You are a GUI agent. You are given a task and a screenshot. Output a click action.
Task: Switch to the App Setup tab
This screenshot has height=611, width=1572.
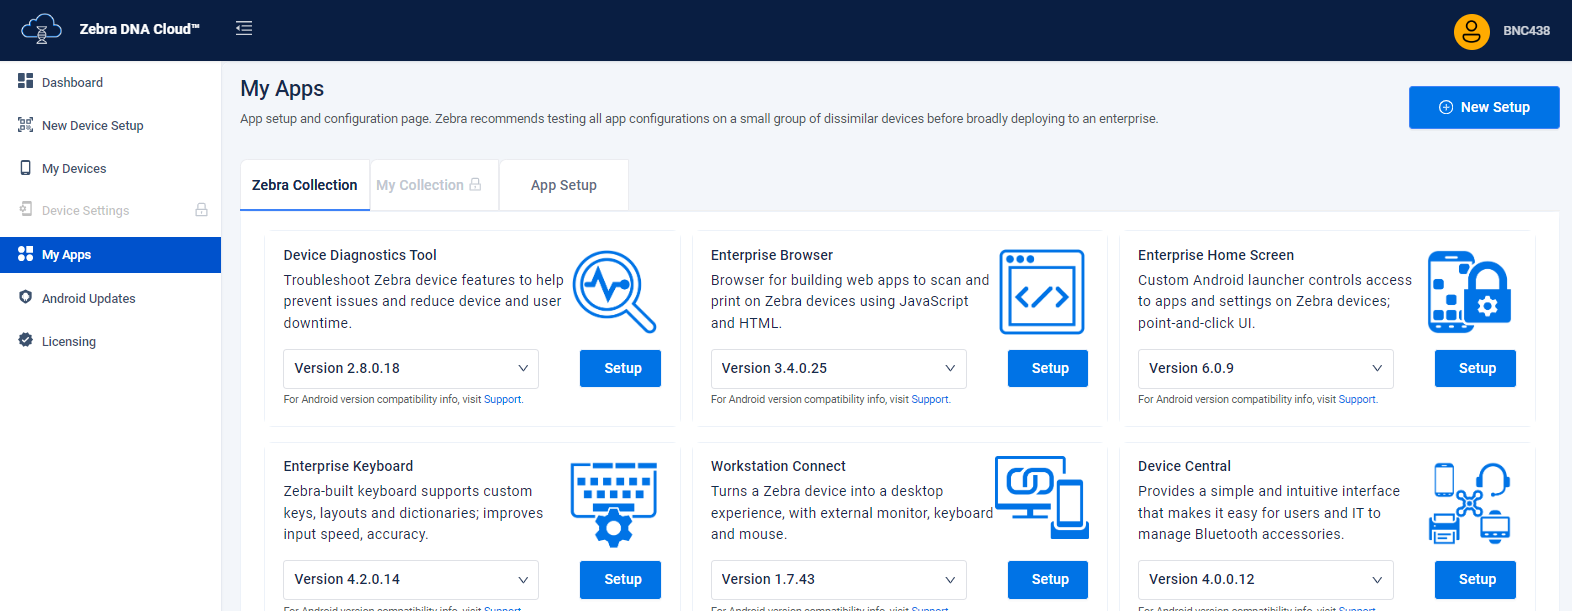coord(564,185)
